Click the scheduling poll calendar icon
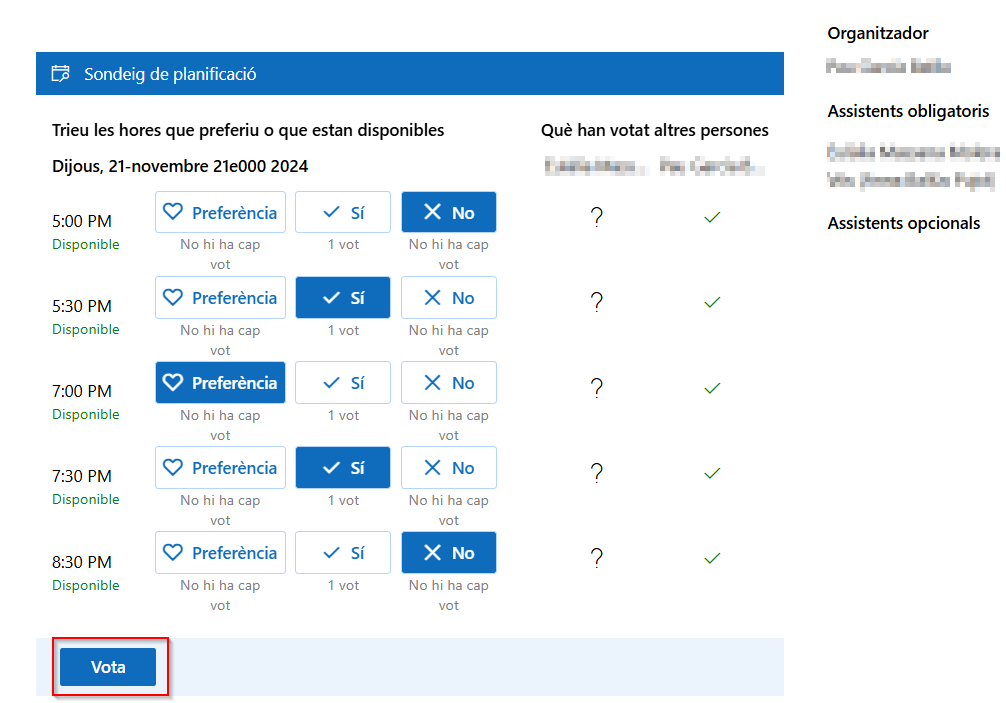The image size is (1006, 703). (61, 74)
